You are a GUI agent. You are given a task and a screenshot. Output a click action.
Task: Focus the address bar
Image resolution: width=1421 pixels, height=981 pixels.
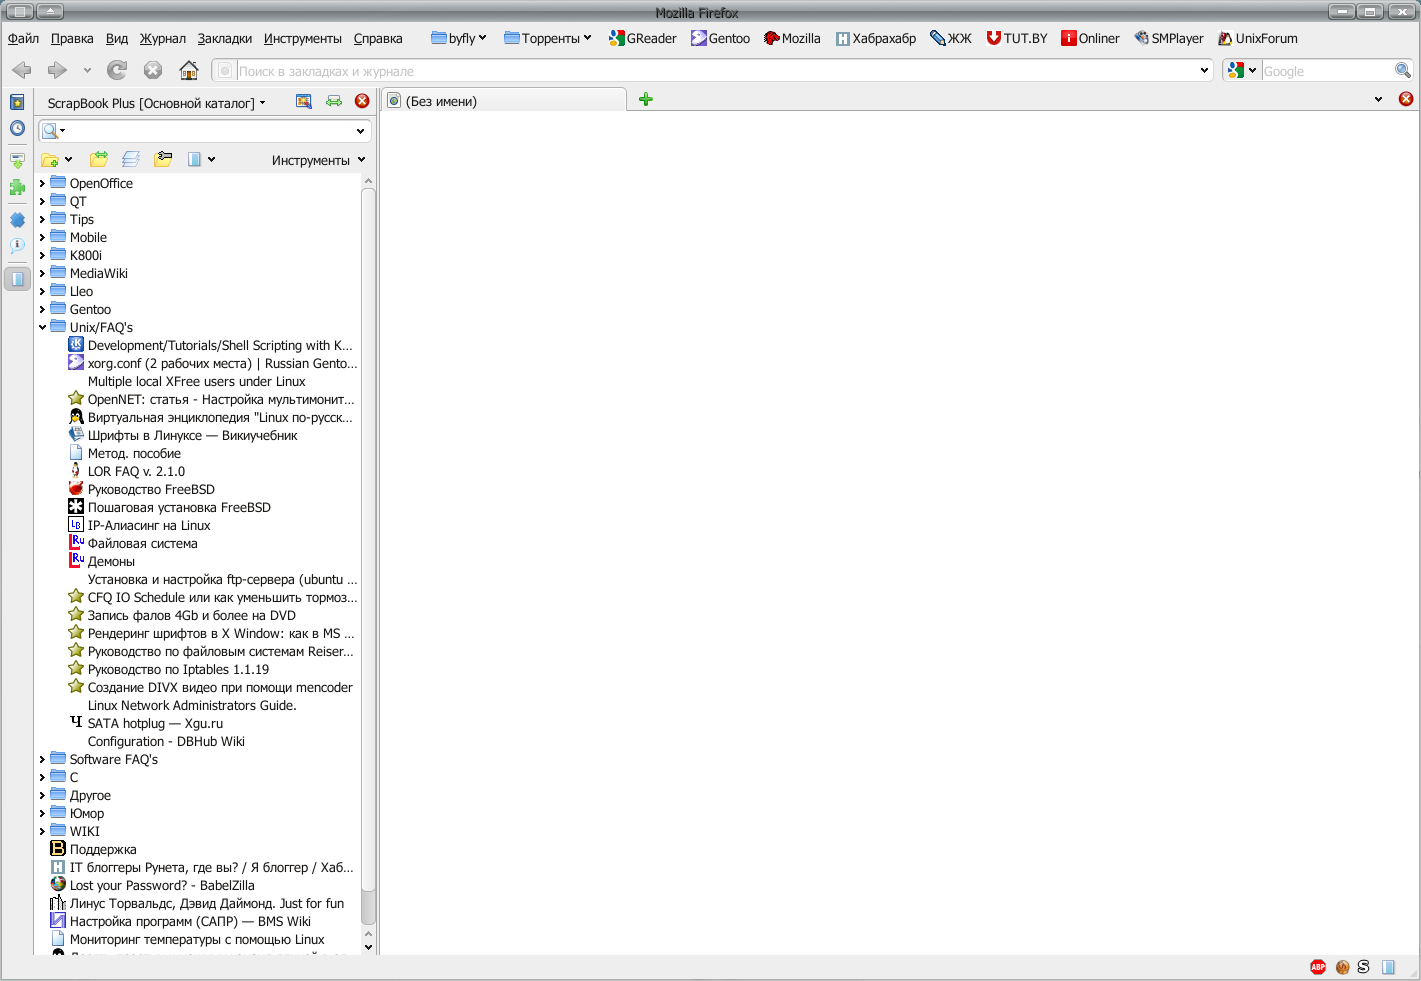[715, 71]
